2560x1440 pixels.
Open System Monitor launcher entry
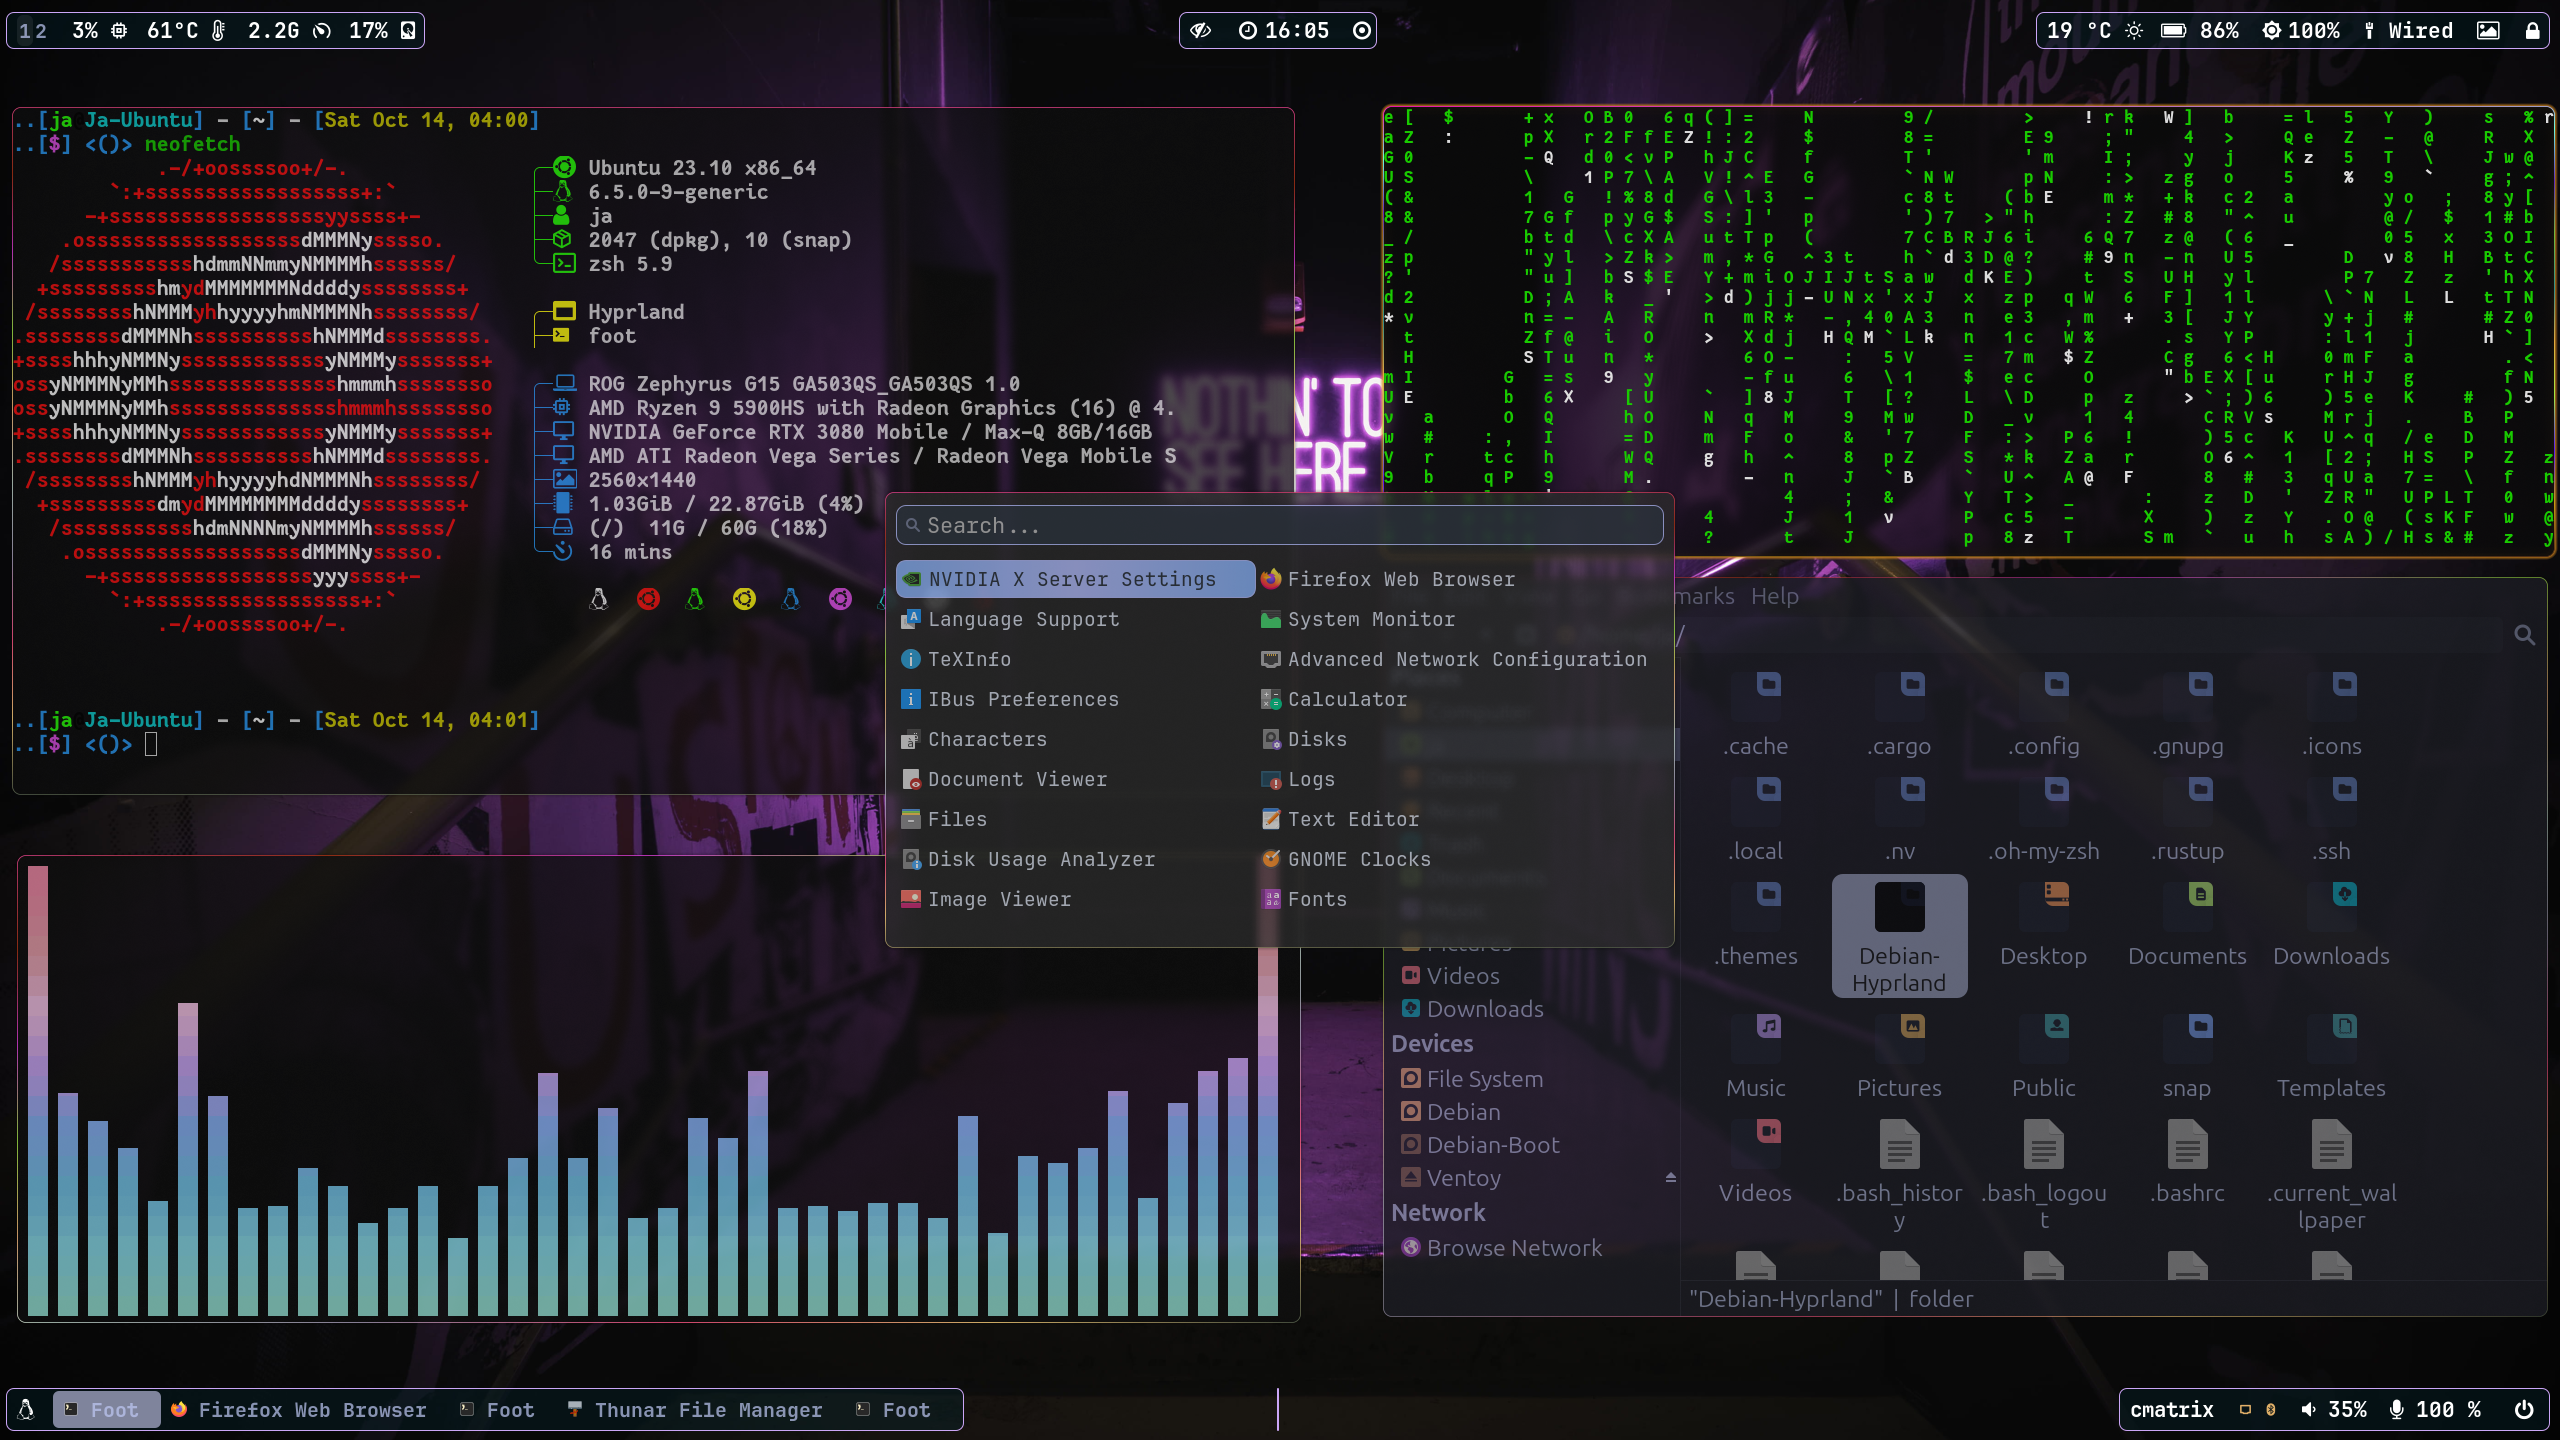1370,619
